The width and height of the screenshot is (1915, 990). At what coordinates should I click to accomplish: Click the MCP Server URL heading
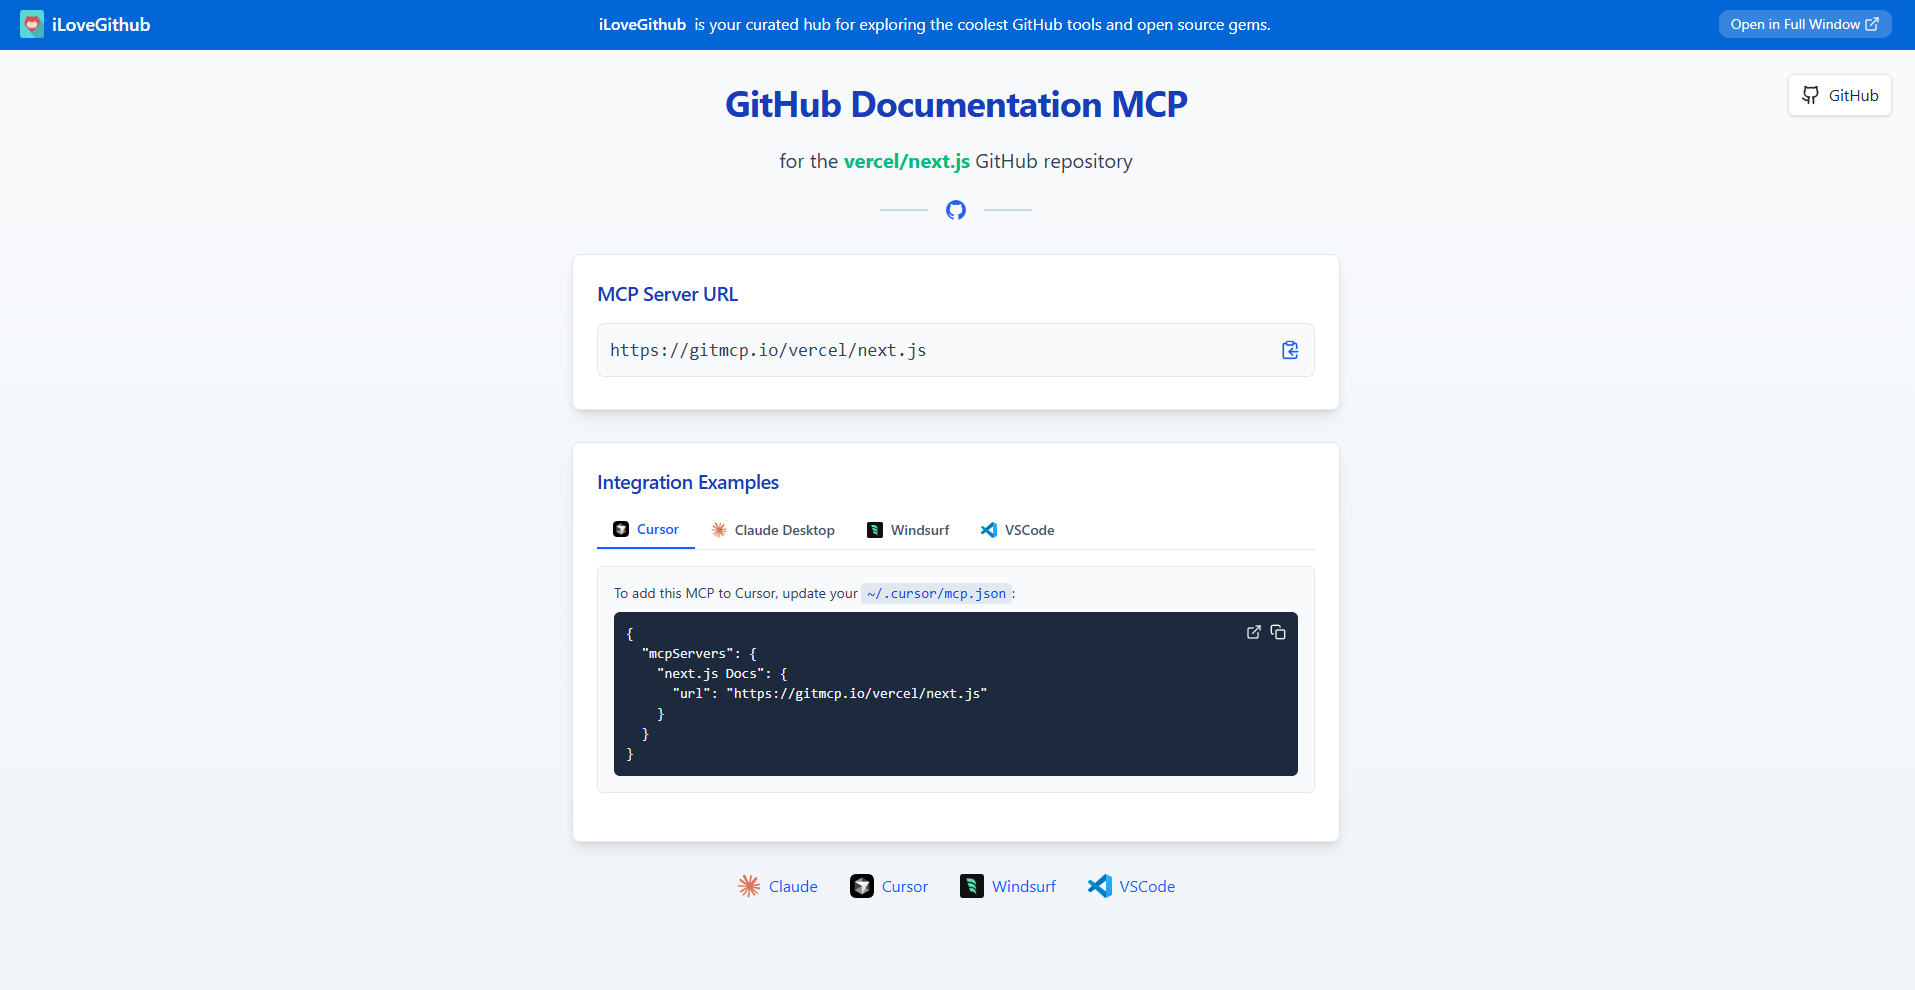(x=668, y=294)
